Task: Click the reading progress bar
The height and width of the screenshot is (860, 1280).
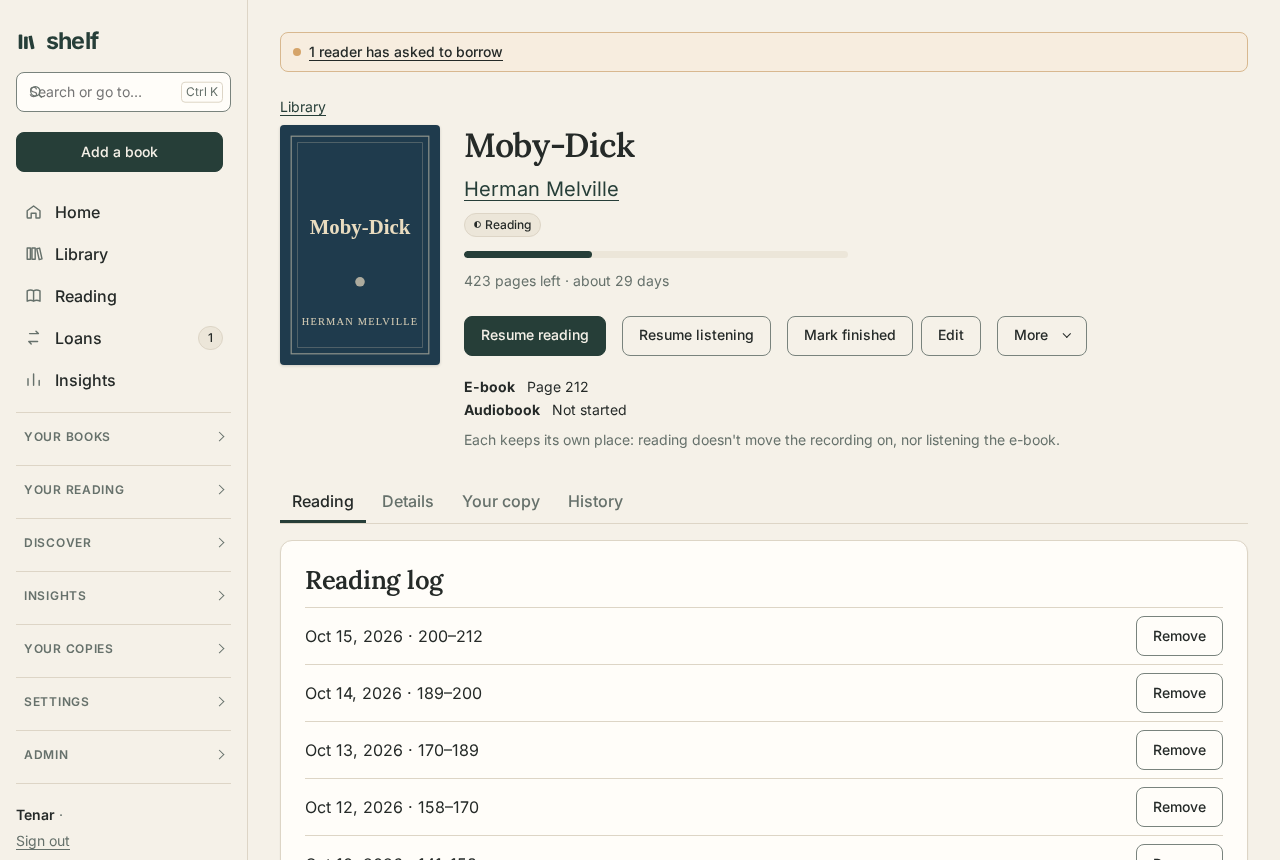Action: point(656,255)
